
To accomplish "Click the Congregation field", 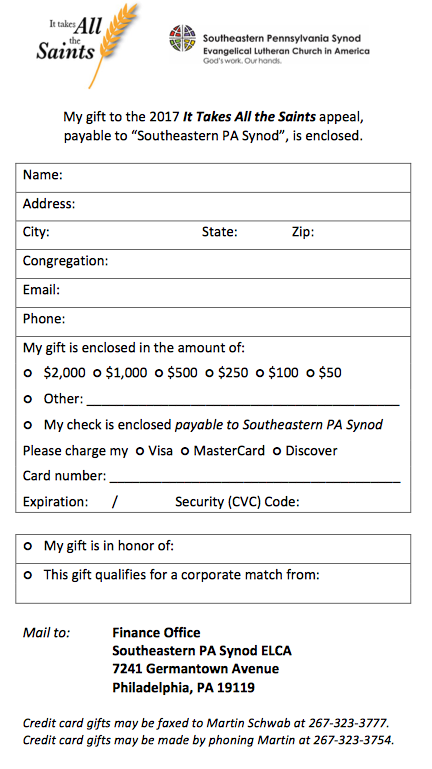I will click(x=213, y=264).
